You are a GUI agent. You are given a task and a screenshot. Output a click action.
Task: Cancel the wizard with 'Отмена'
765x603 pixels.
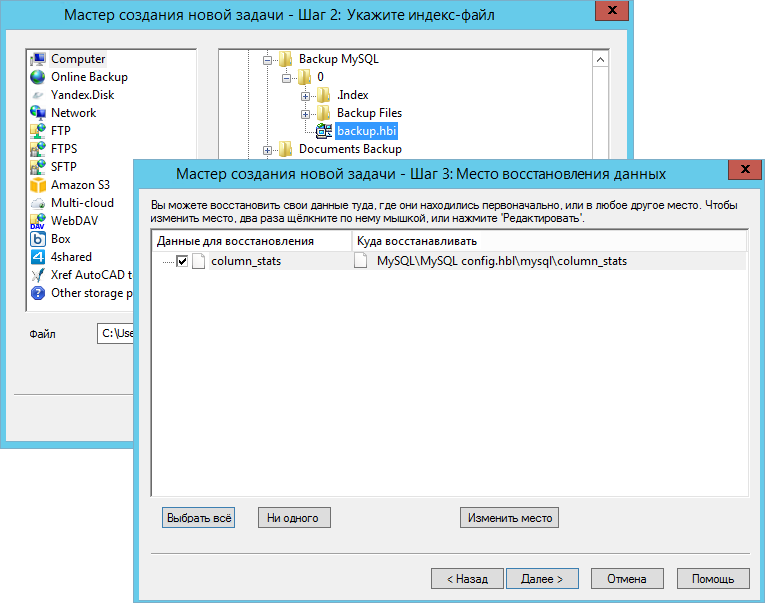627,579
